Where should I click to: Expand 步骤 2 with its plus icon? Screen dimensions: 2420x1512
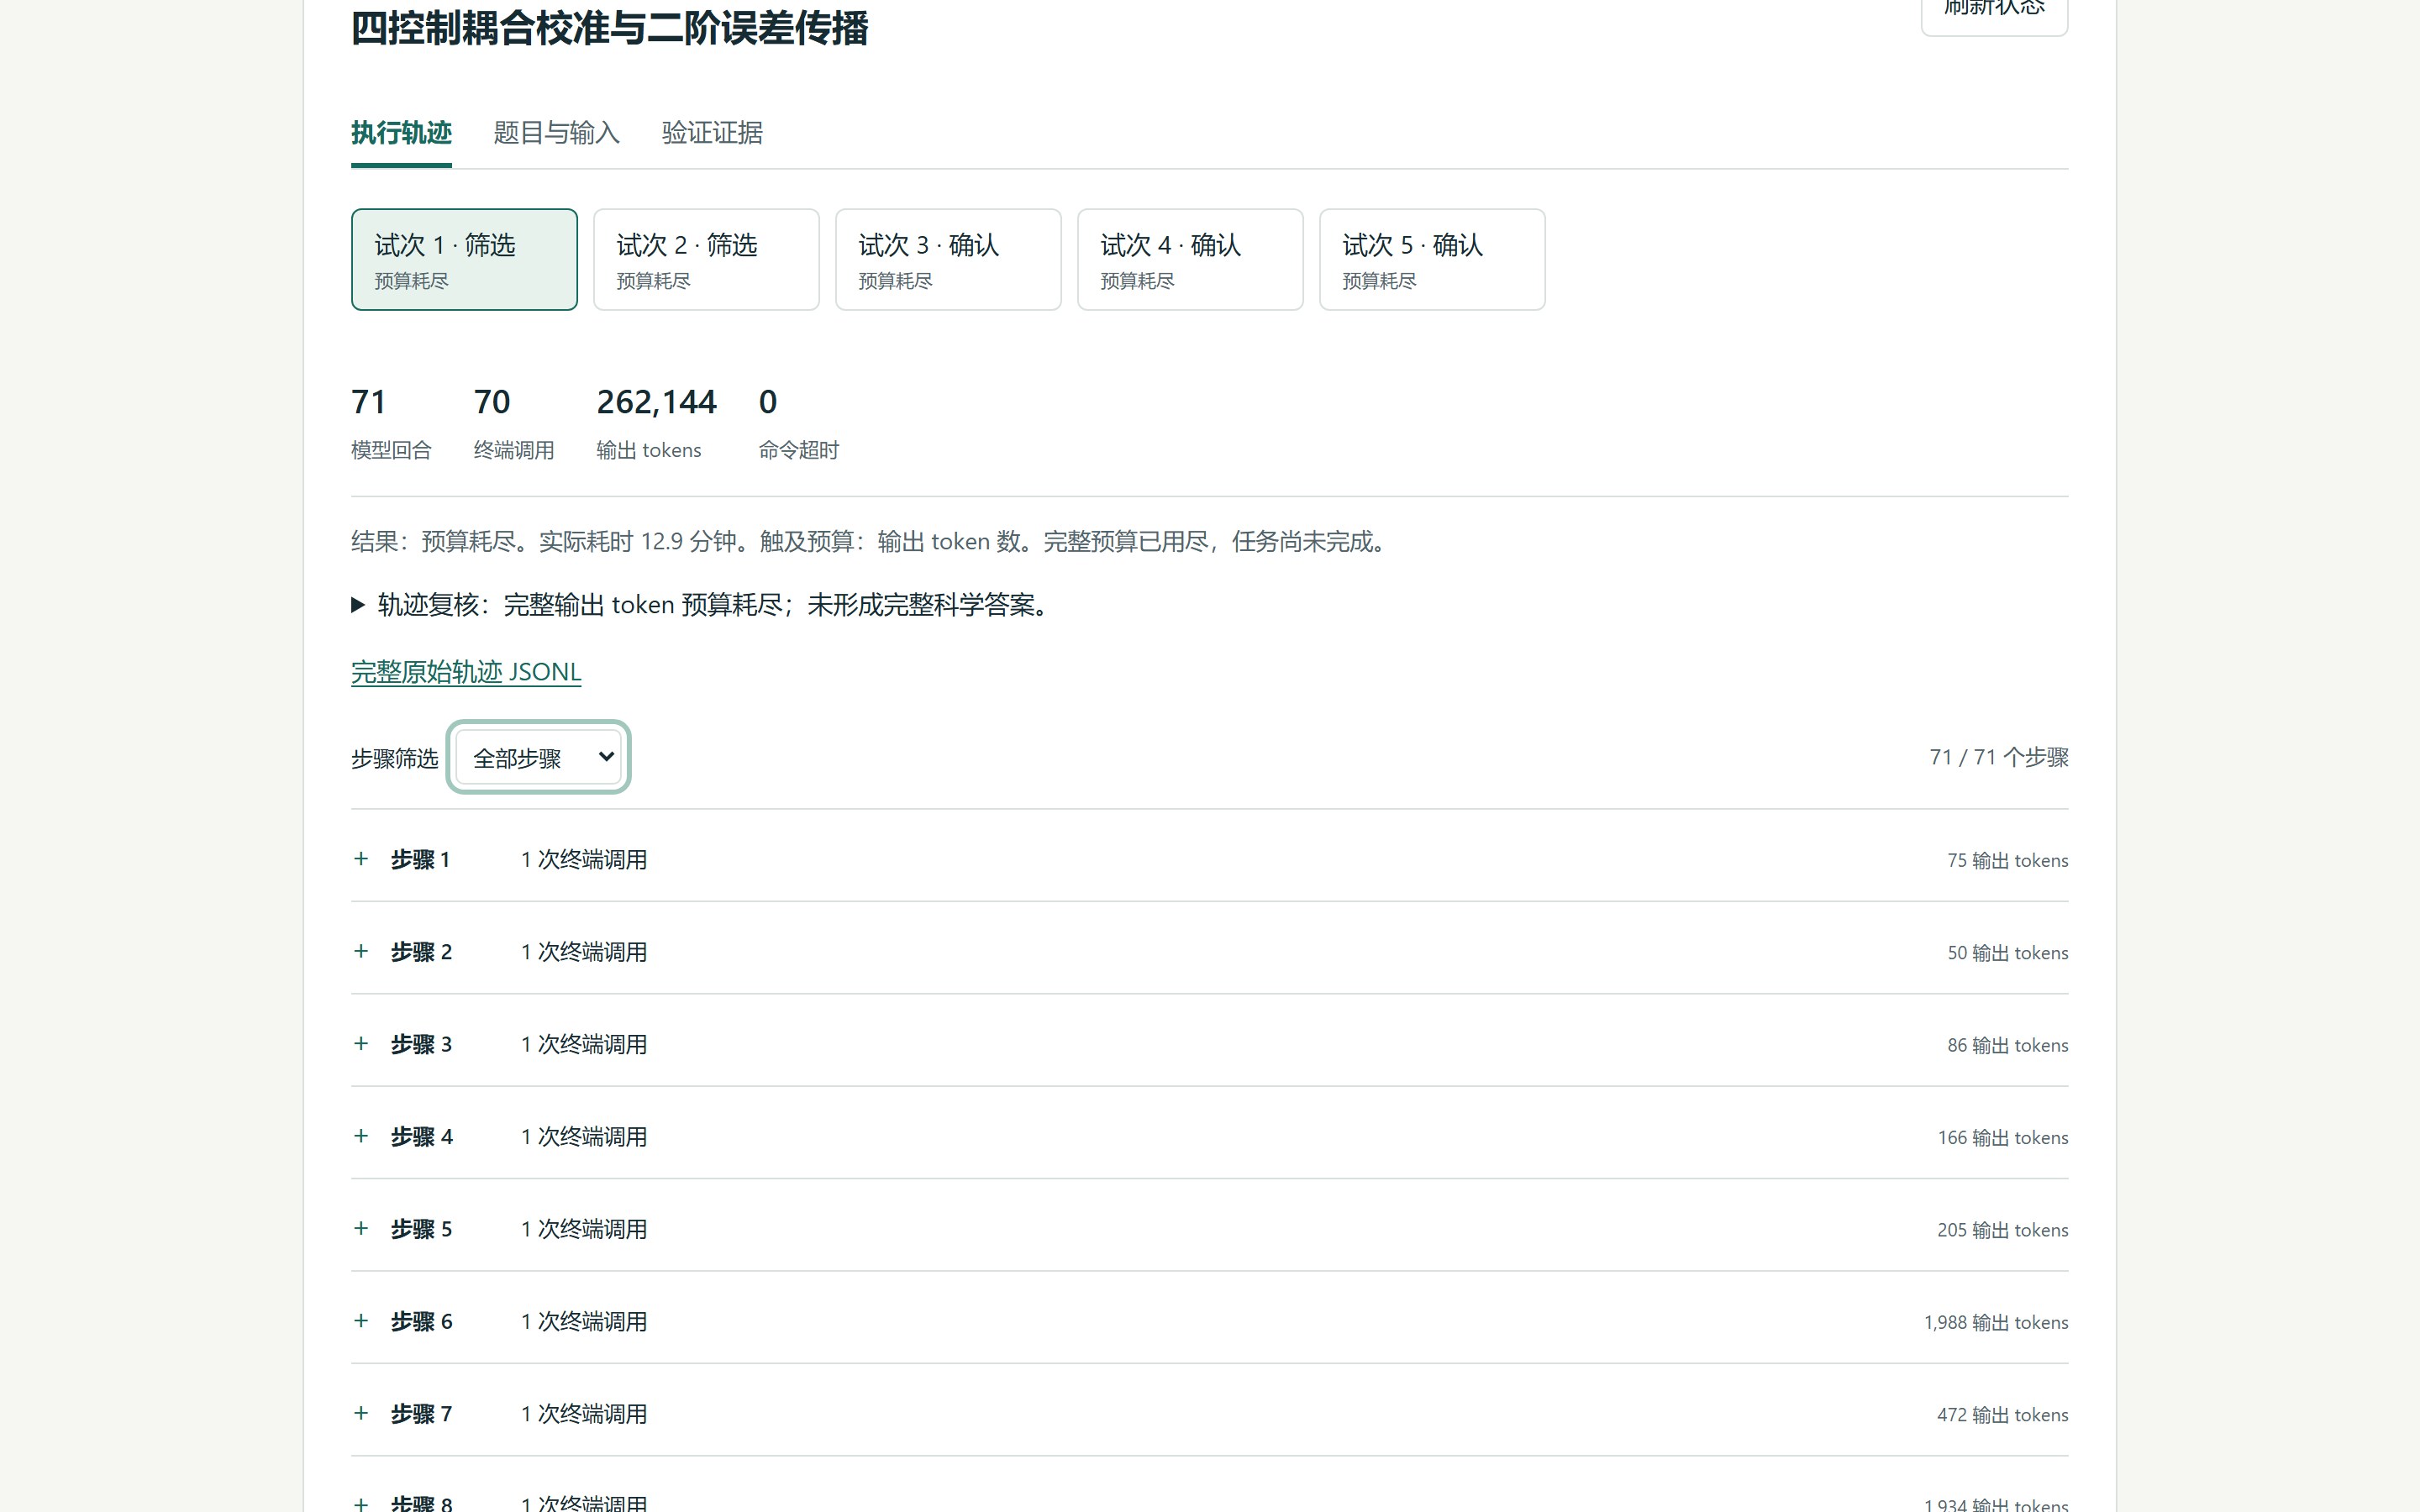pos(361,951)
